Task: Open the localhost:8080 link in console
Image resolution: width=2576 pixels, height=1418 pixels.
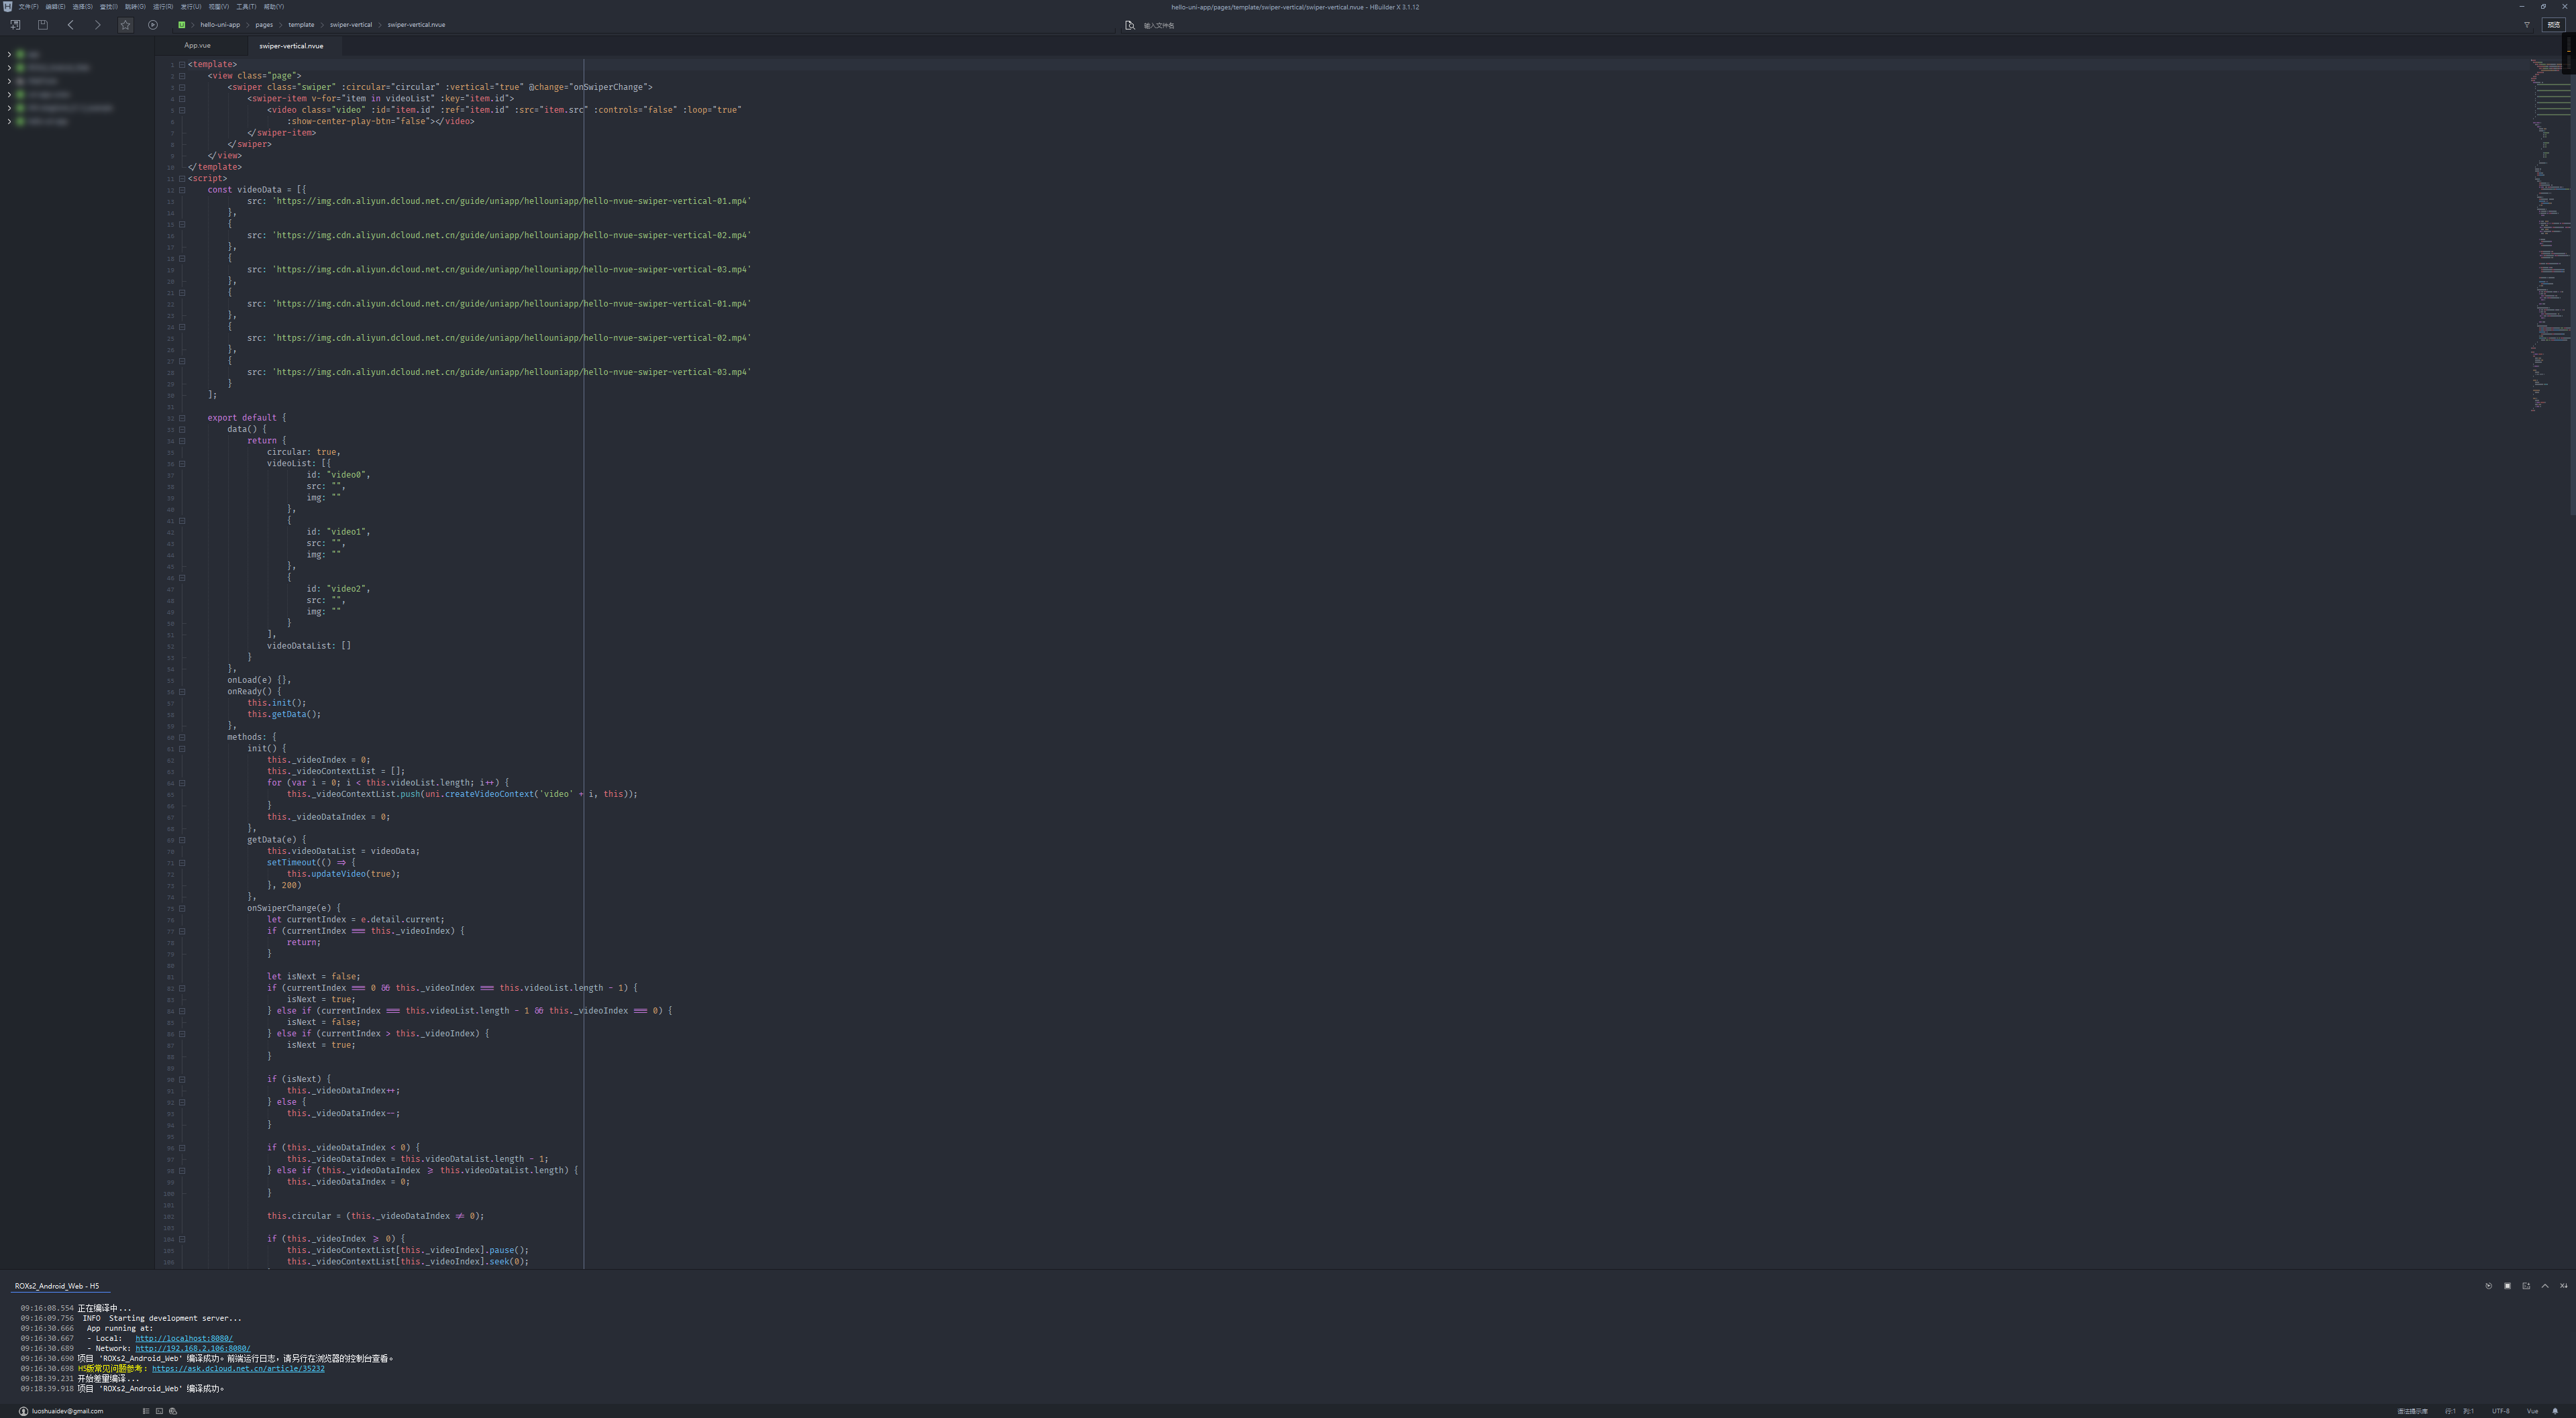Action: click(x=184, y=1338)
